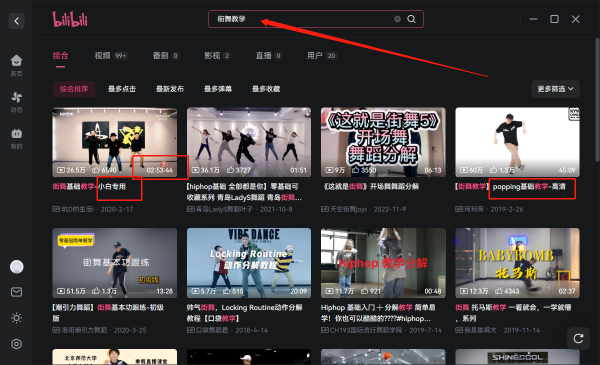Open the 街舞基本功跟练 thumbnail
This screenshot has height=365, width=600.
pyautogui.click(x=115, y=263)
